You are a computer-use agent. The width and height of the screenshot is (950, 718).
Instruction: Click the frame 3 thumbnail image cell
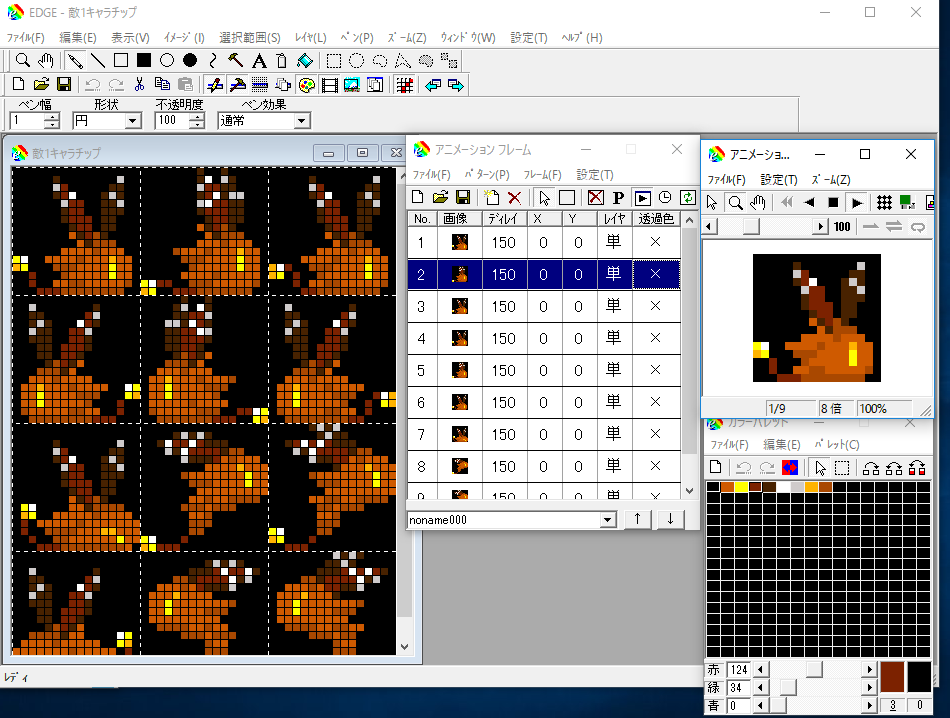pyautogui.click(x=460, y=306)
